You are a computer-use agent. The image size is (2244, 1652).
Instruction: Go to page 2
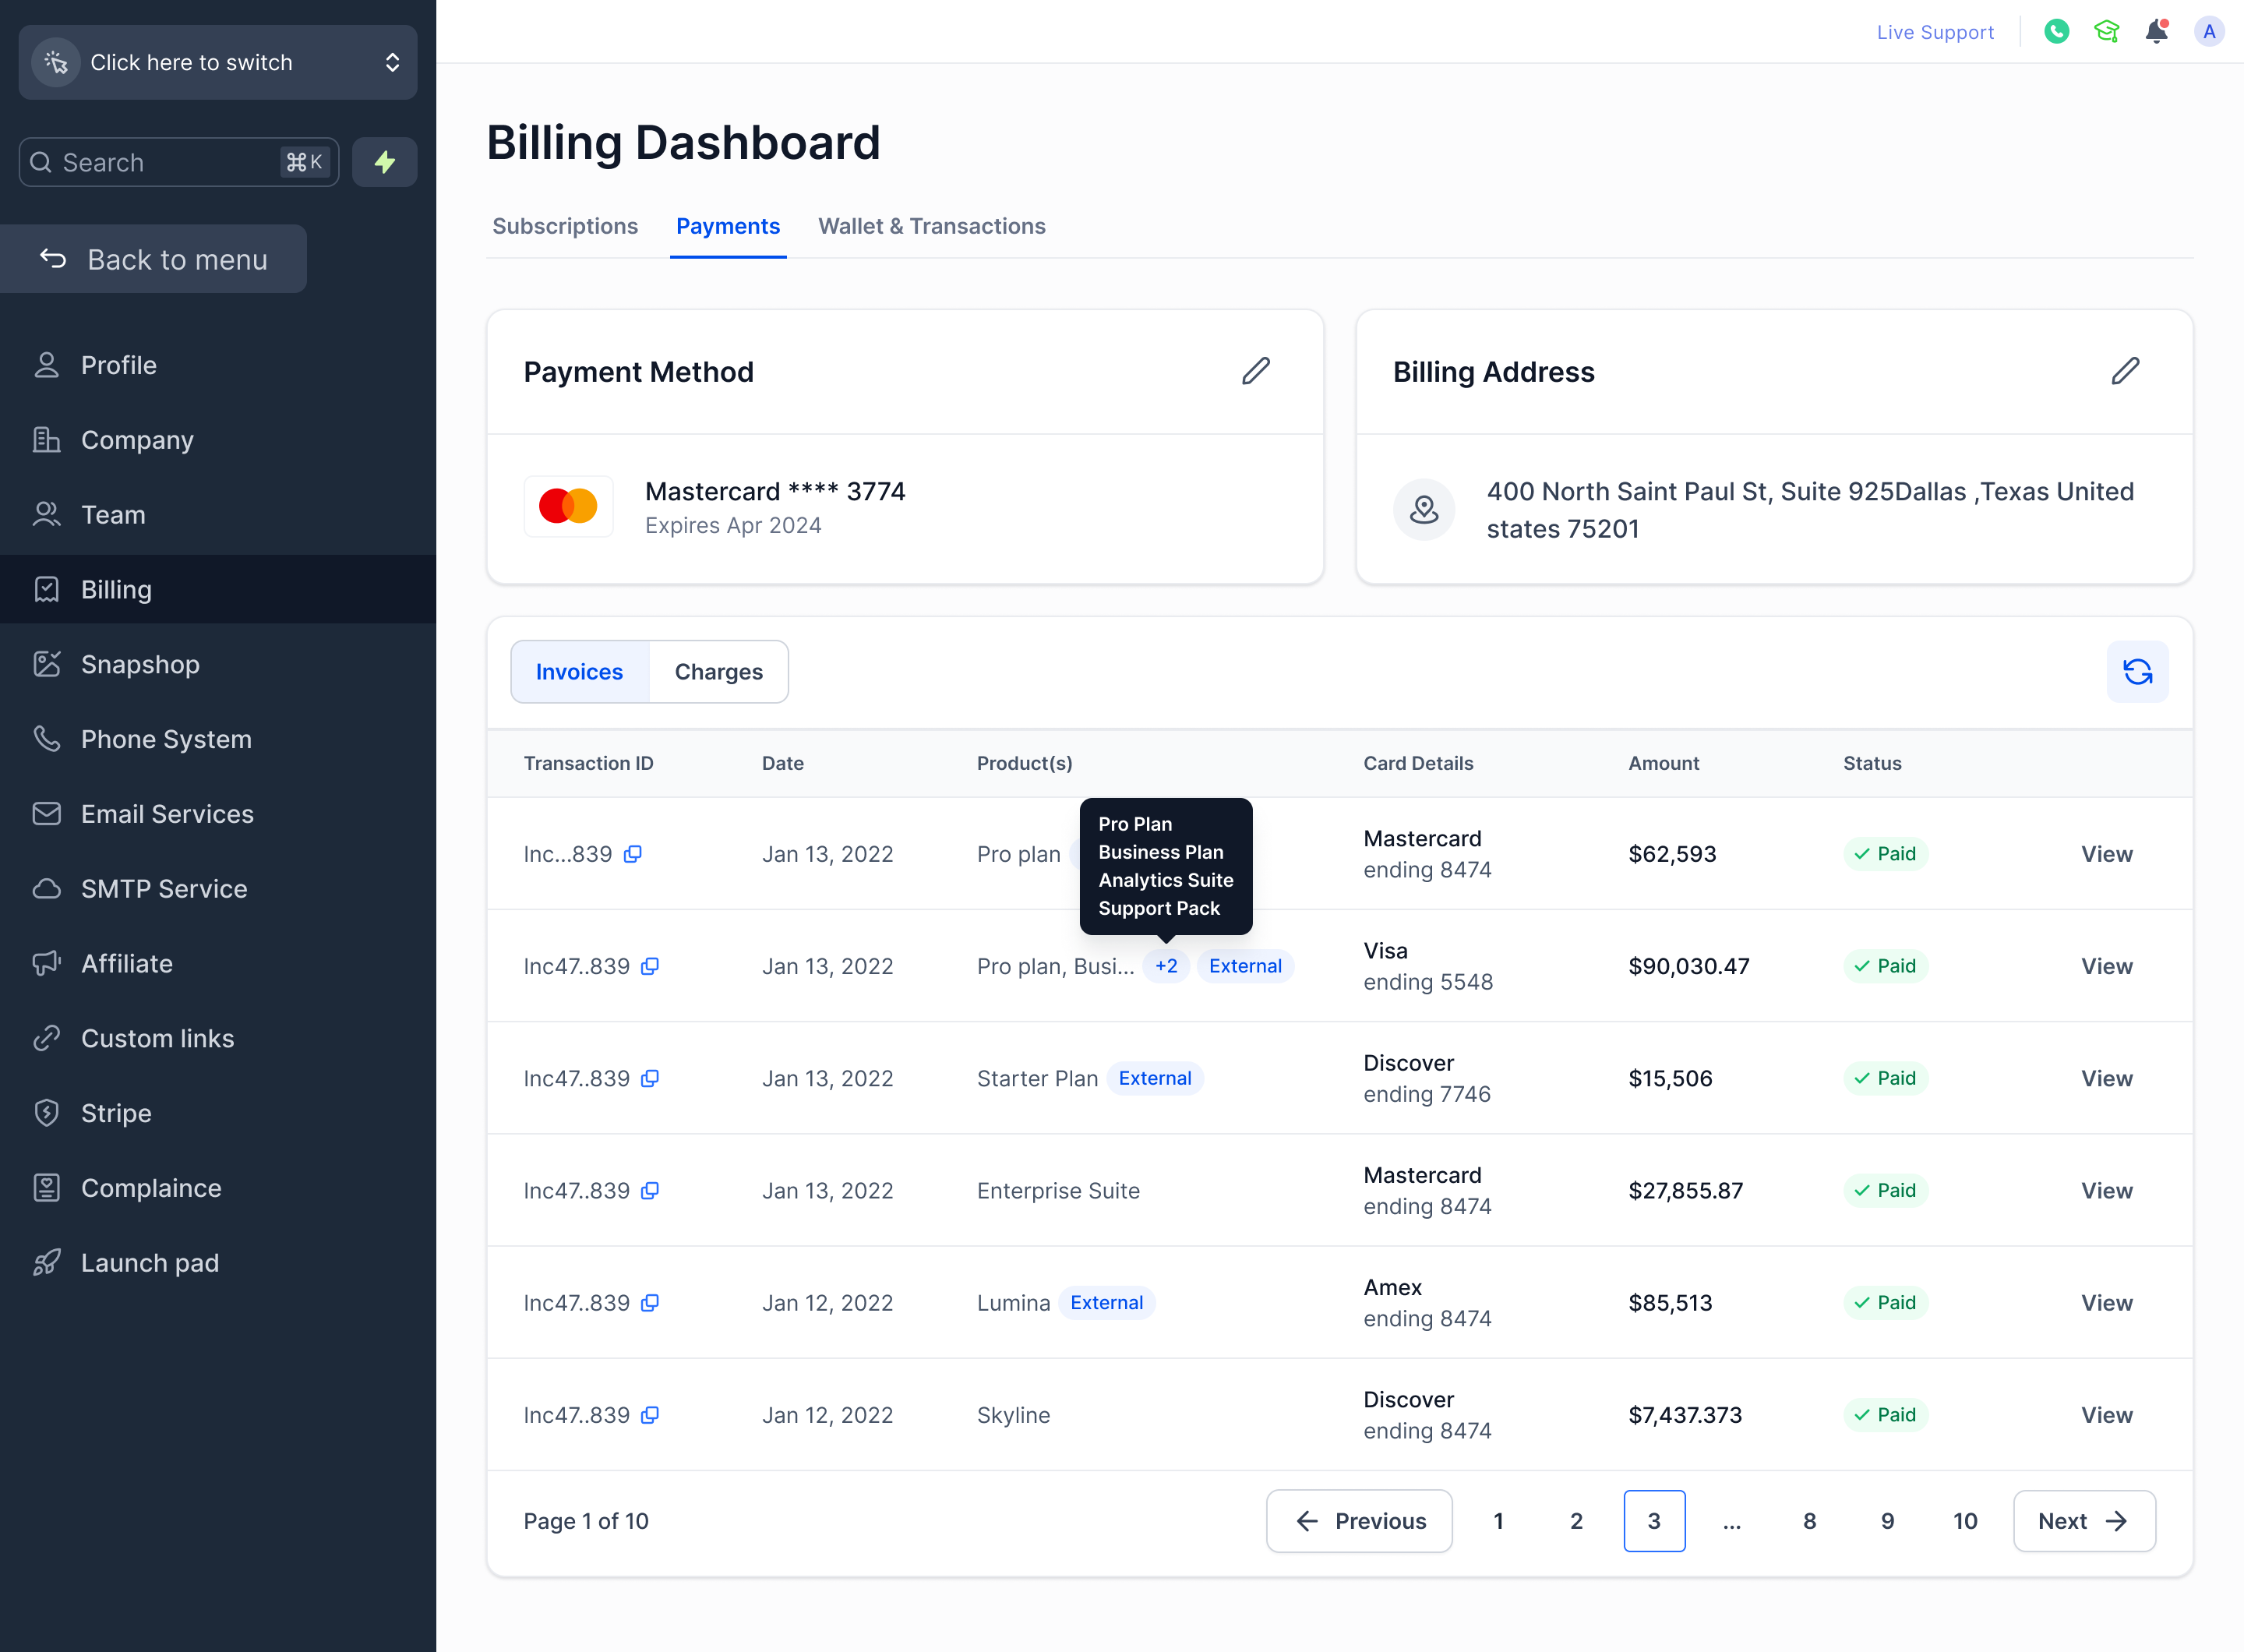[x=1576, y=1521]
